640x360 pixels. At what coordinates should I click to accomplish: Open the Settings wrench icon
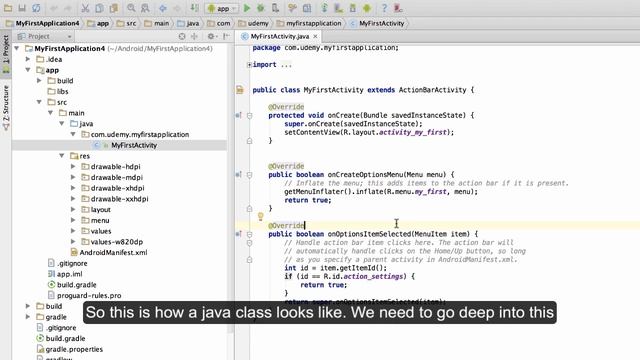pos(292,8)
